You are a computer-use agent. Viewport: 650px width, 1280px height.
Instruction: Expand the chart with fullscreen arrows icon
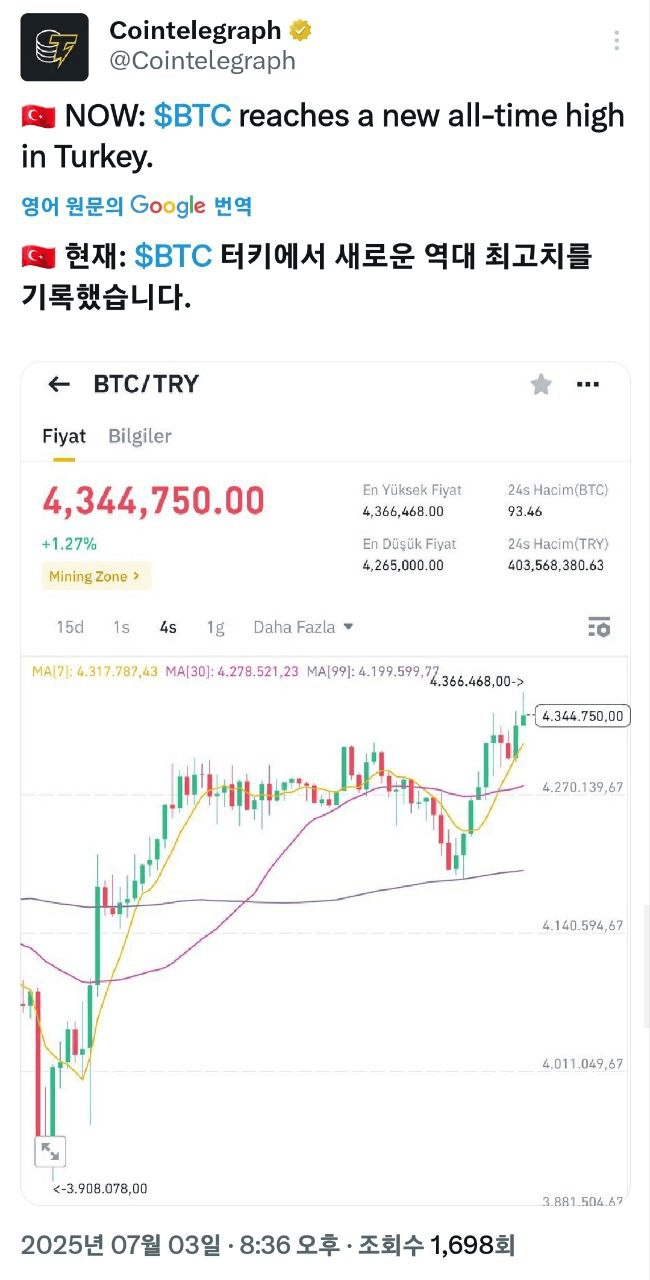tap(50, 1150)
